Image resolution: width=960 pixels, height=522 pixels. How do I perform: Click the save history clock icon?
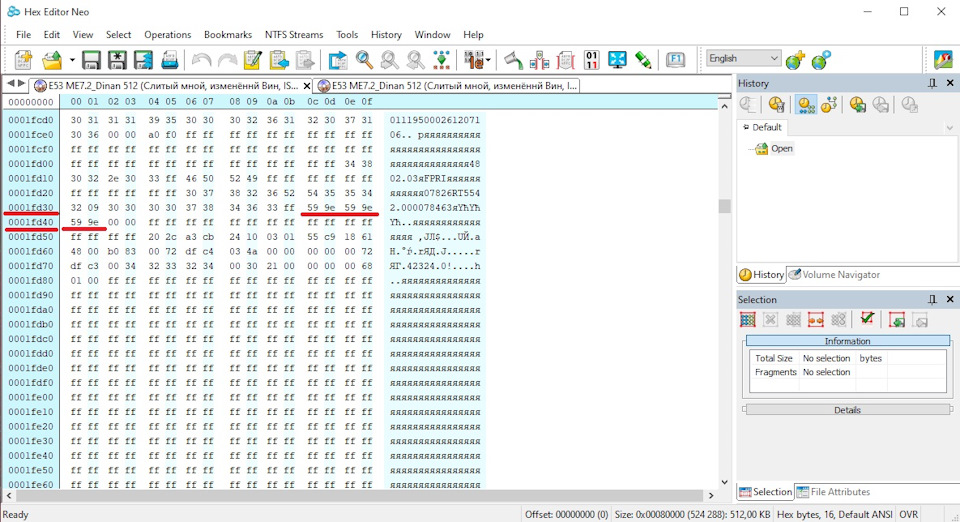pos(857,105)
